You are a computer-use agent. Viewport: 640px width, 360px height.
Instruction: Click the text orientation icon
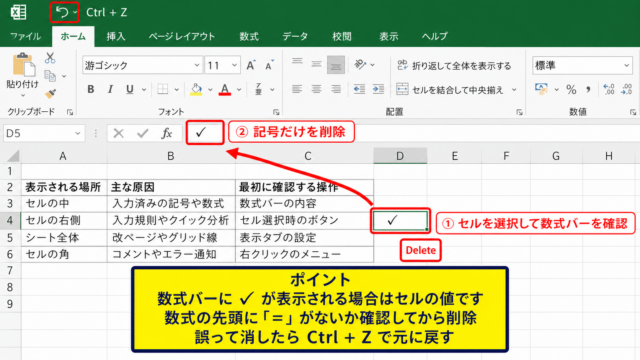[x=360, y=64]
